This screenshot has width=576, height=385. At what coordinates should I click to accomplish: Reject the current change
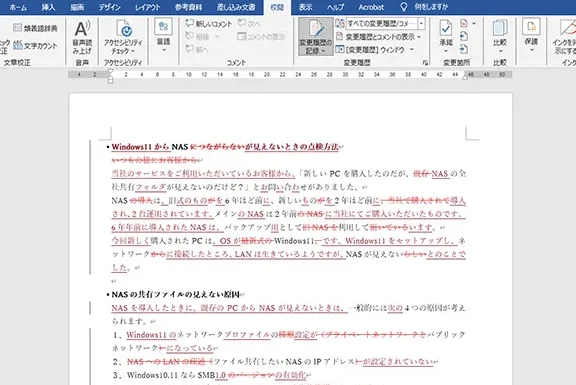pos(464,24)
